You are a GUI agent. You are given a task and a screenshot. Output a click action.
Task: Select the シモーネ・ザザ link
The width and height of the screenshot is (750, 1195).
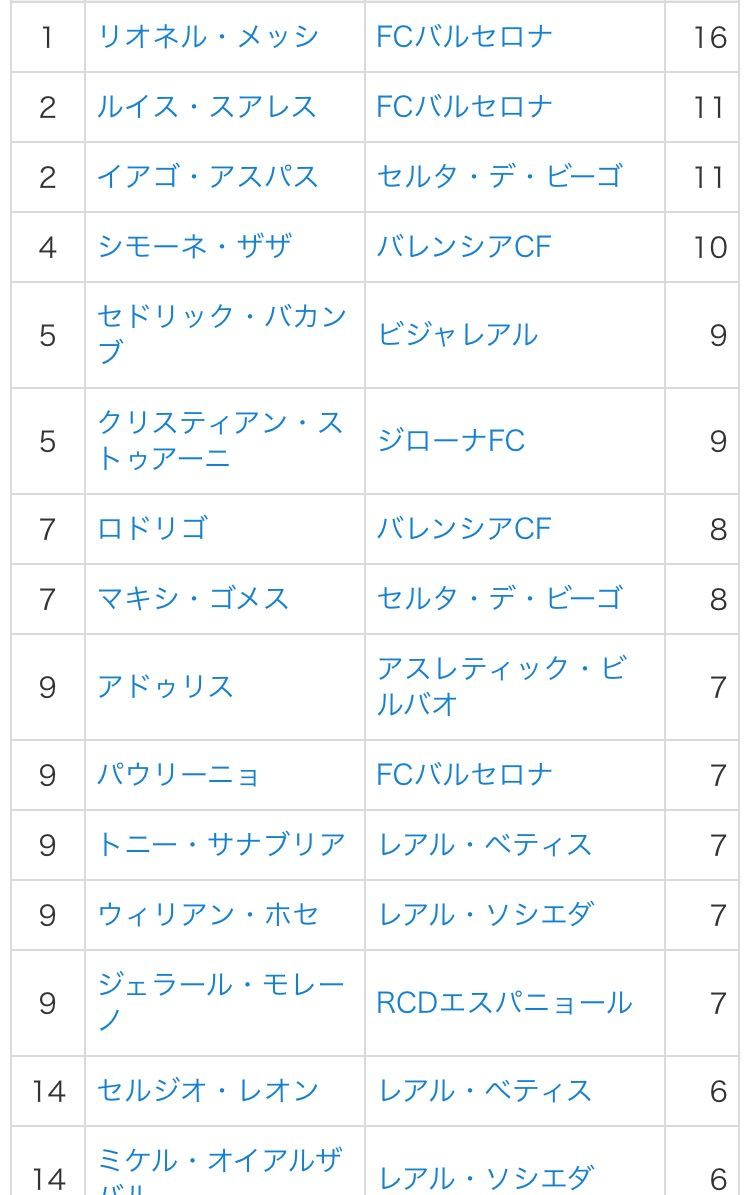click(x=194, y=247)
